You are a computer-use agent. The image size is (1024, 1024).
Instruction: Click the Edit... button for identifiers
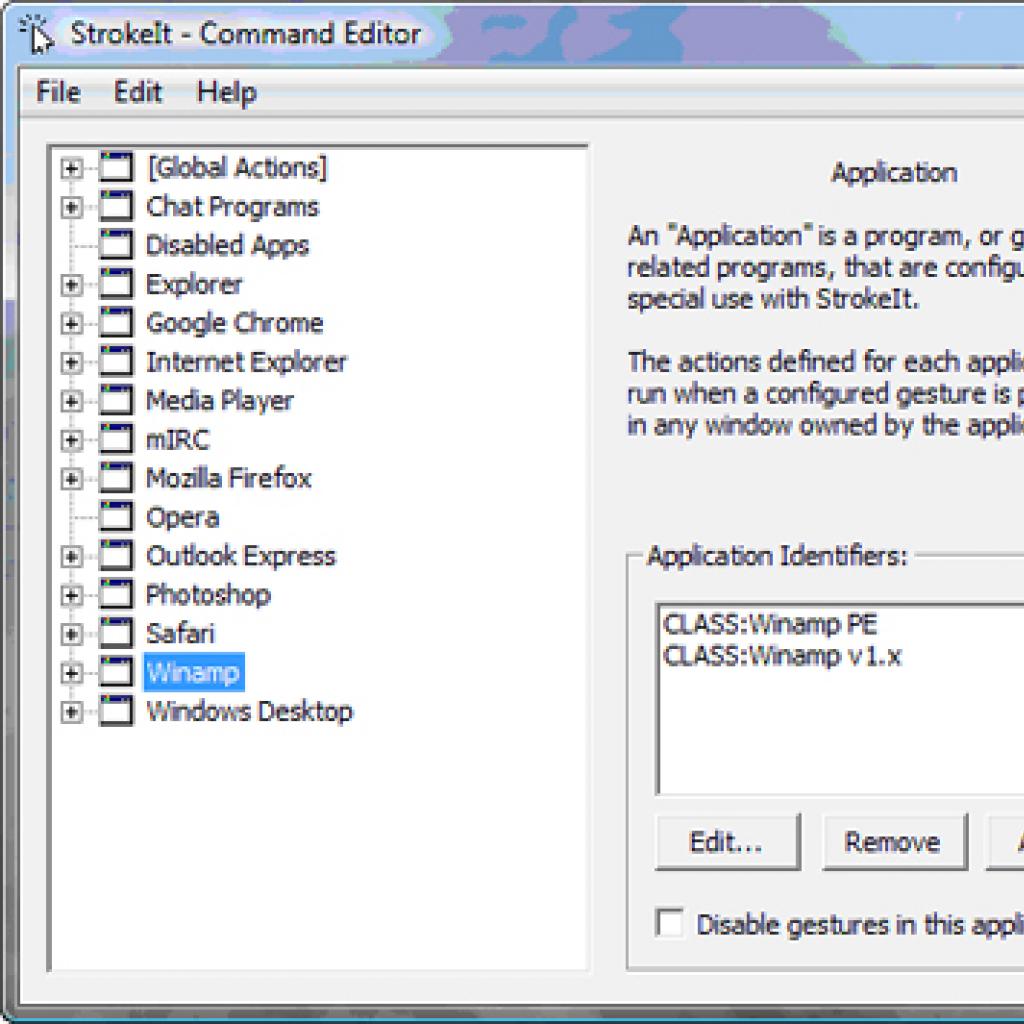point(728,842)
